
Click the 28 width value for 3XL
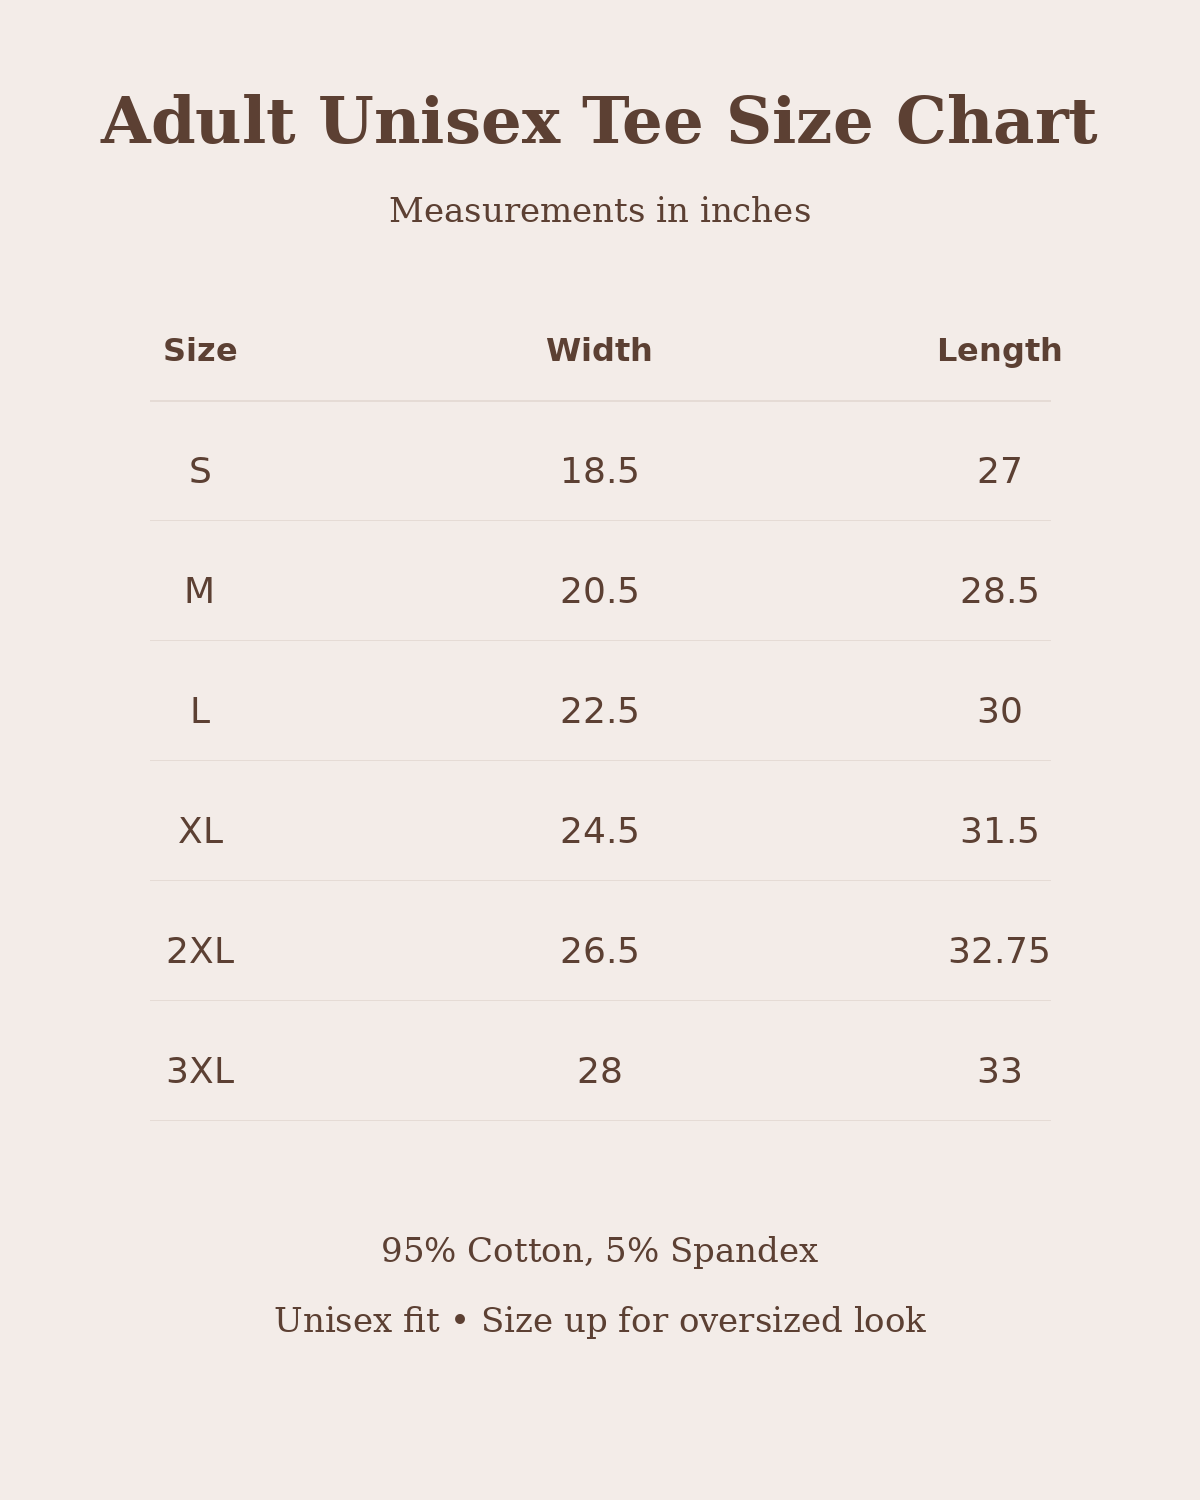[600, 1072]
